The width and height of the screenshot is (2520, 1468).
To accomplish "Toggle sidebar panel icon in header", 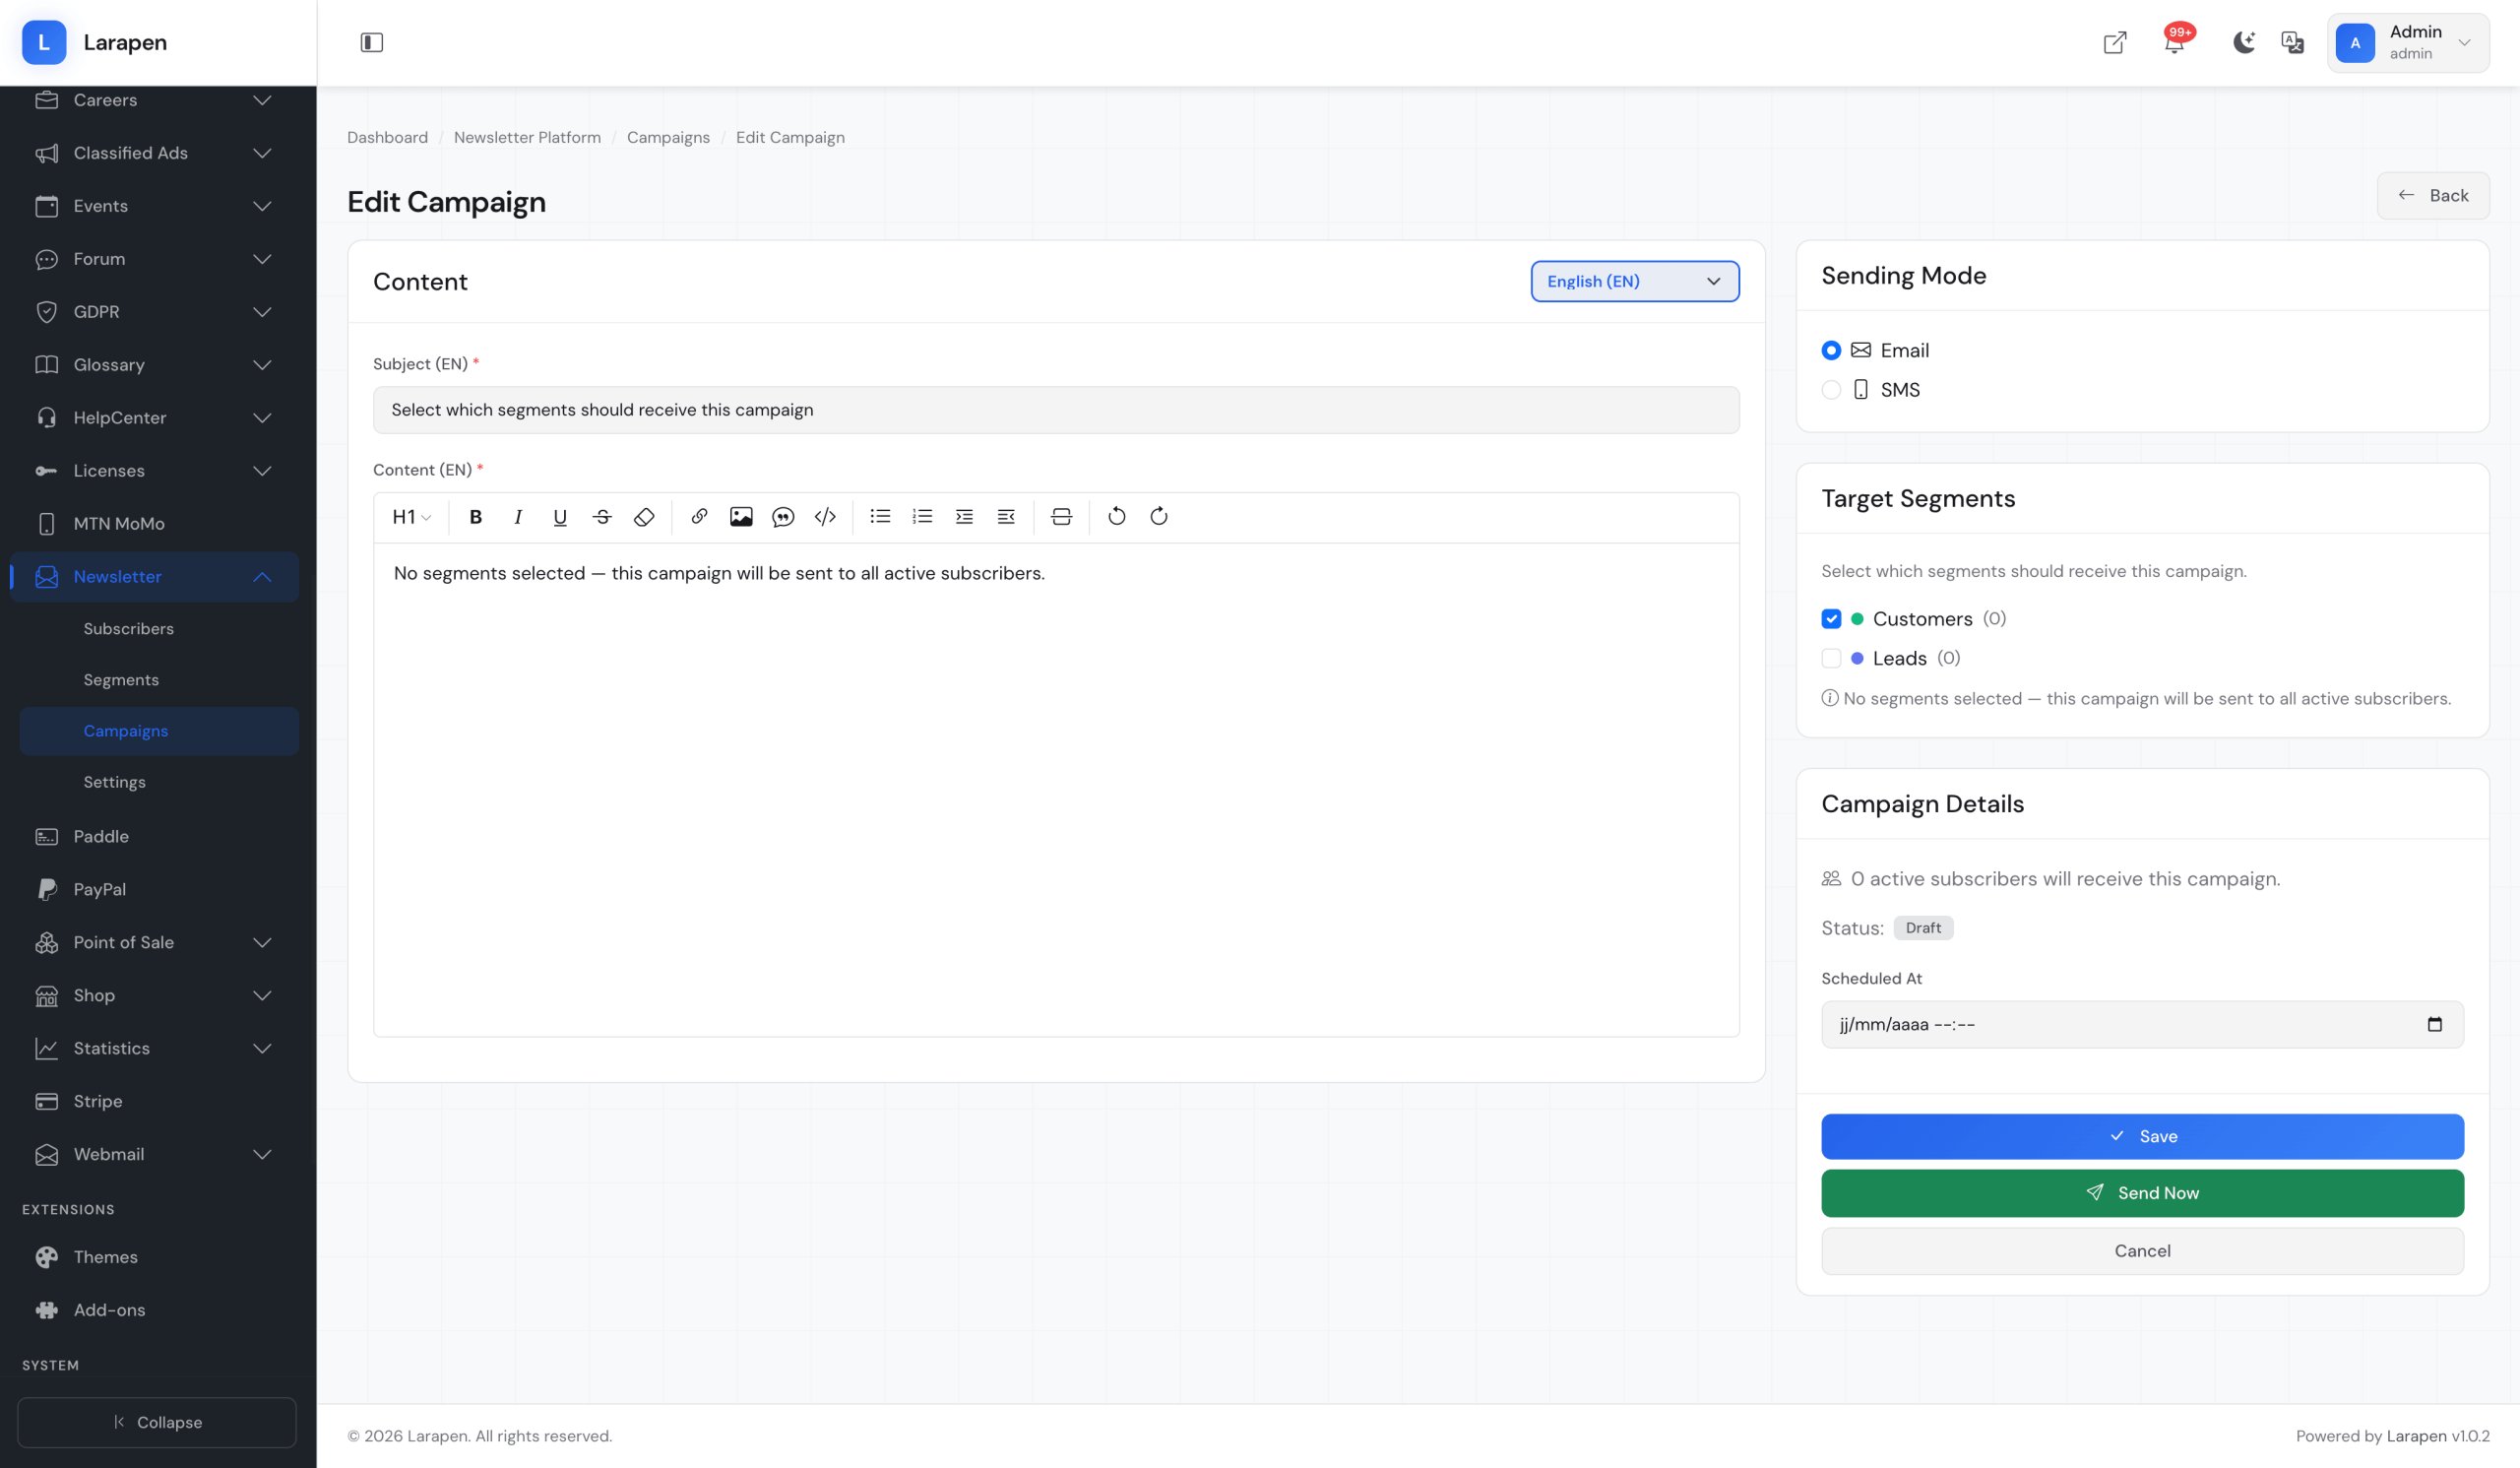I will 371,42.
